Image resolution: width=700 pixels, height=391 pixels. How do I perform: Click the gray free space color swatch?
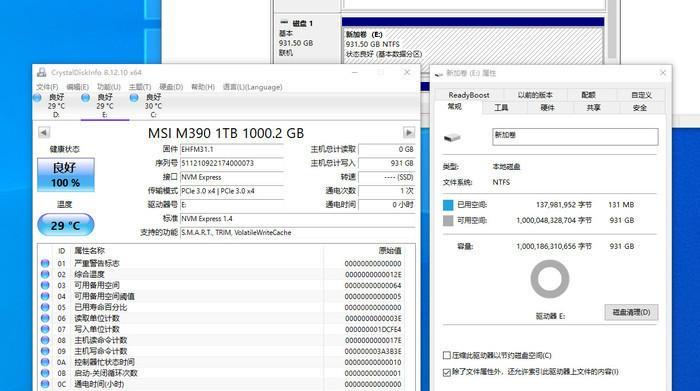click(x=448, y=220)
